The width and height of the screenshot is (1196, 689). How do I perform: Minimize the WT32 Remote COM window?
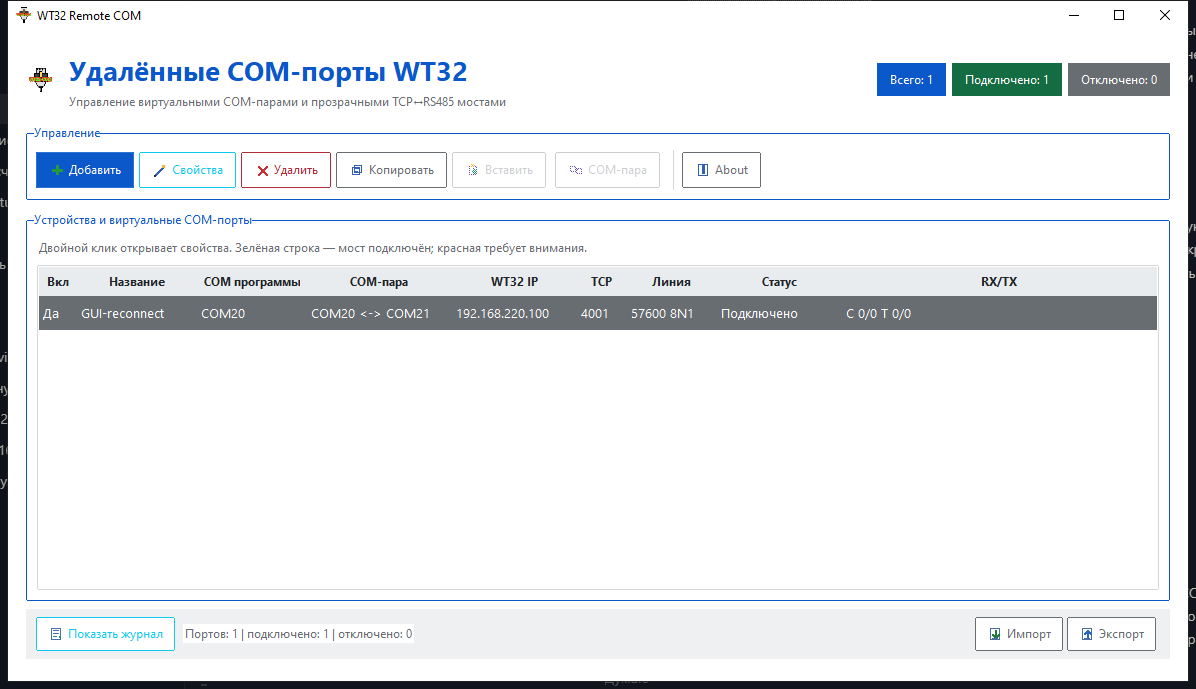tap(1074, 15)
